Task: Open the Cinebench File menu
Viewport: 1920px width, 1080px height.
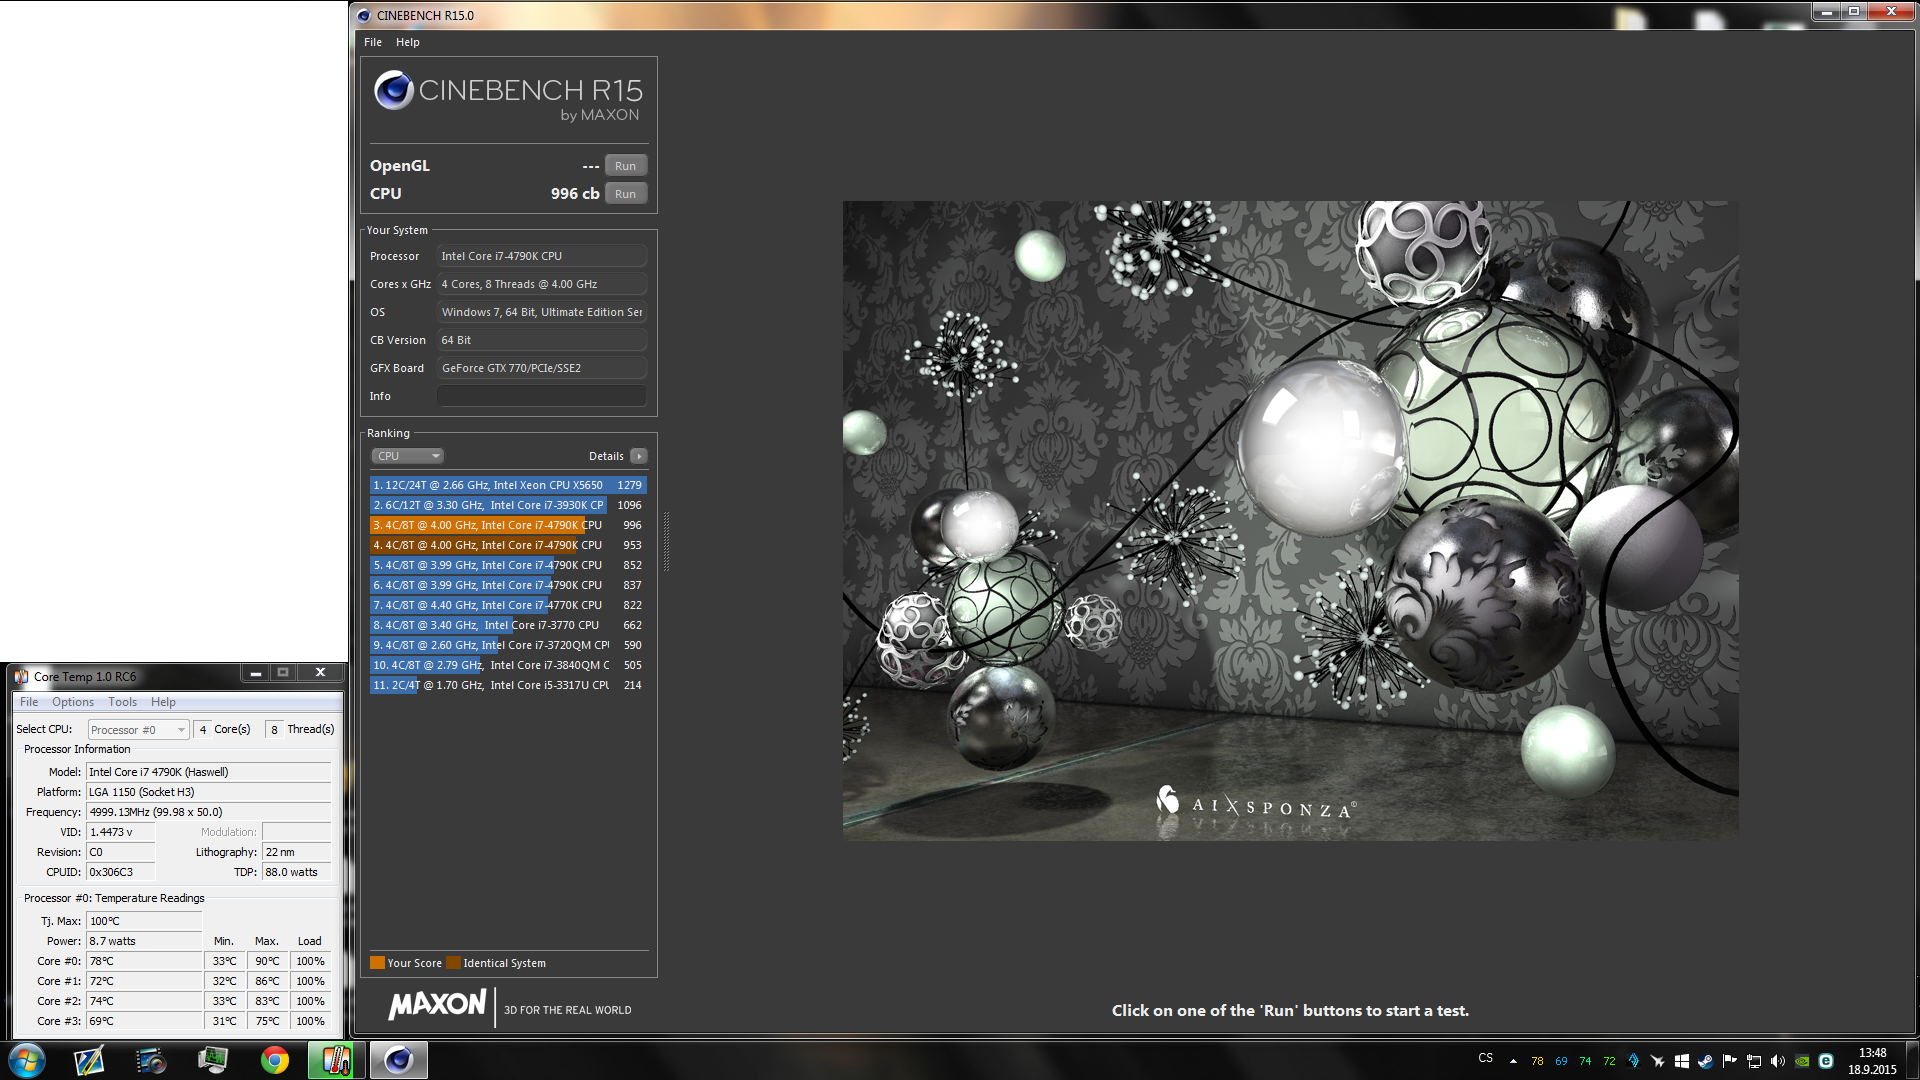Action: [372, 42]
